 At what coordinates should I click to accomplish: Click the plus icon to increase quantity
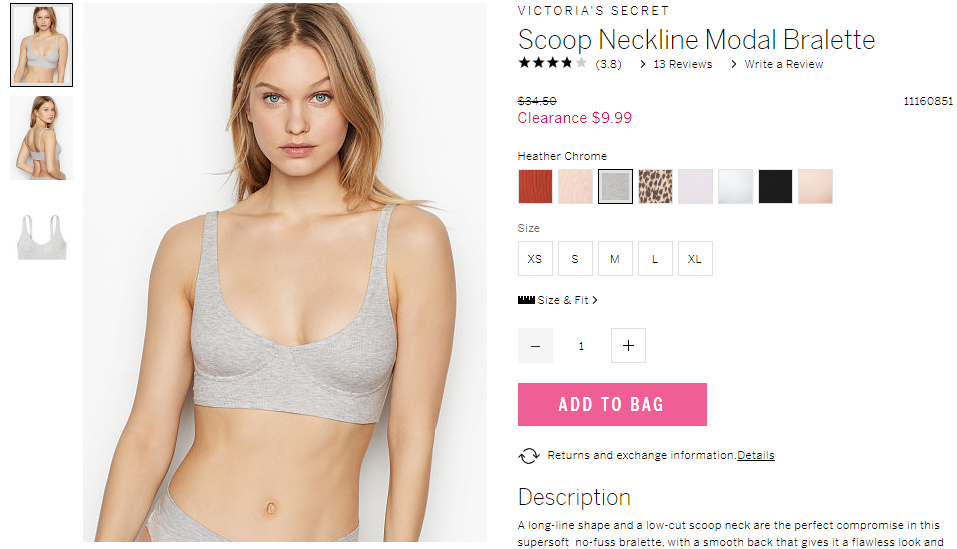click(x=628, y=346)
